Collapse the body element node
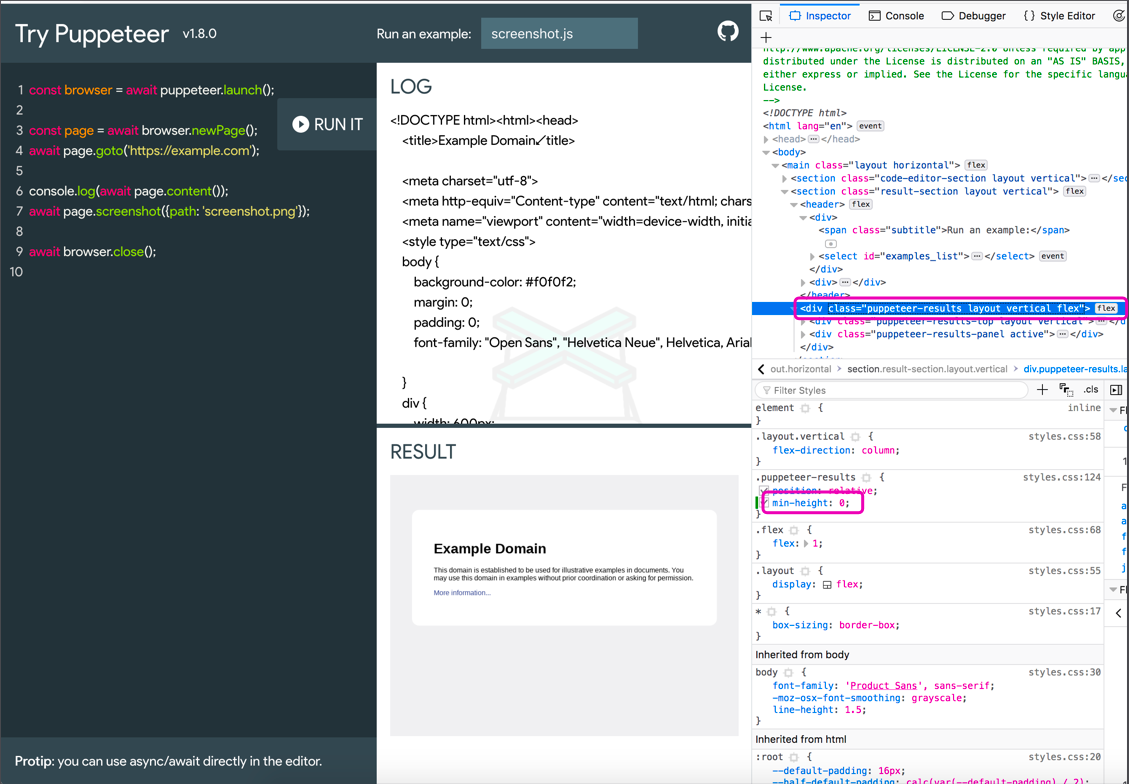Viewport: 1129px width, 784px height. (x=766, y=152)
